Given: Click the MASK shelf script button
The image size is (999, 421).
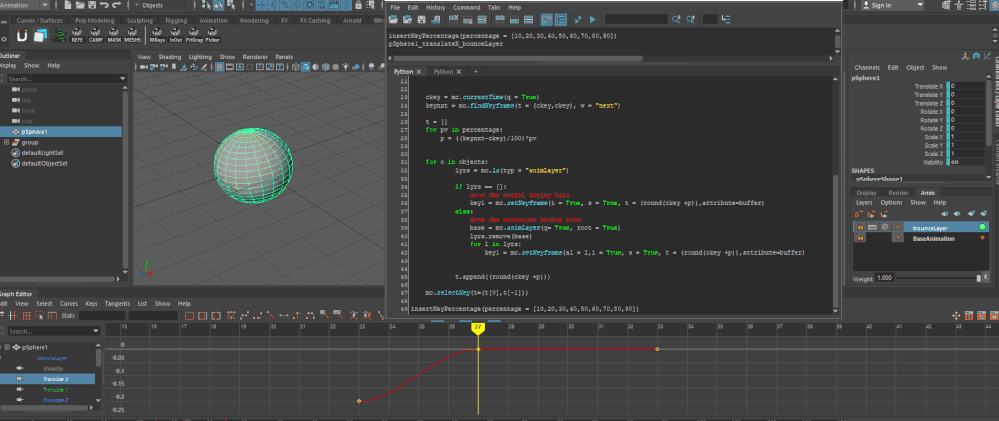Looking at the screenshot, I should pyautogui.click(x=114, y=35).
